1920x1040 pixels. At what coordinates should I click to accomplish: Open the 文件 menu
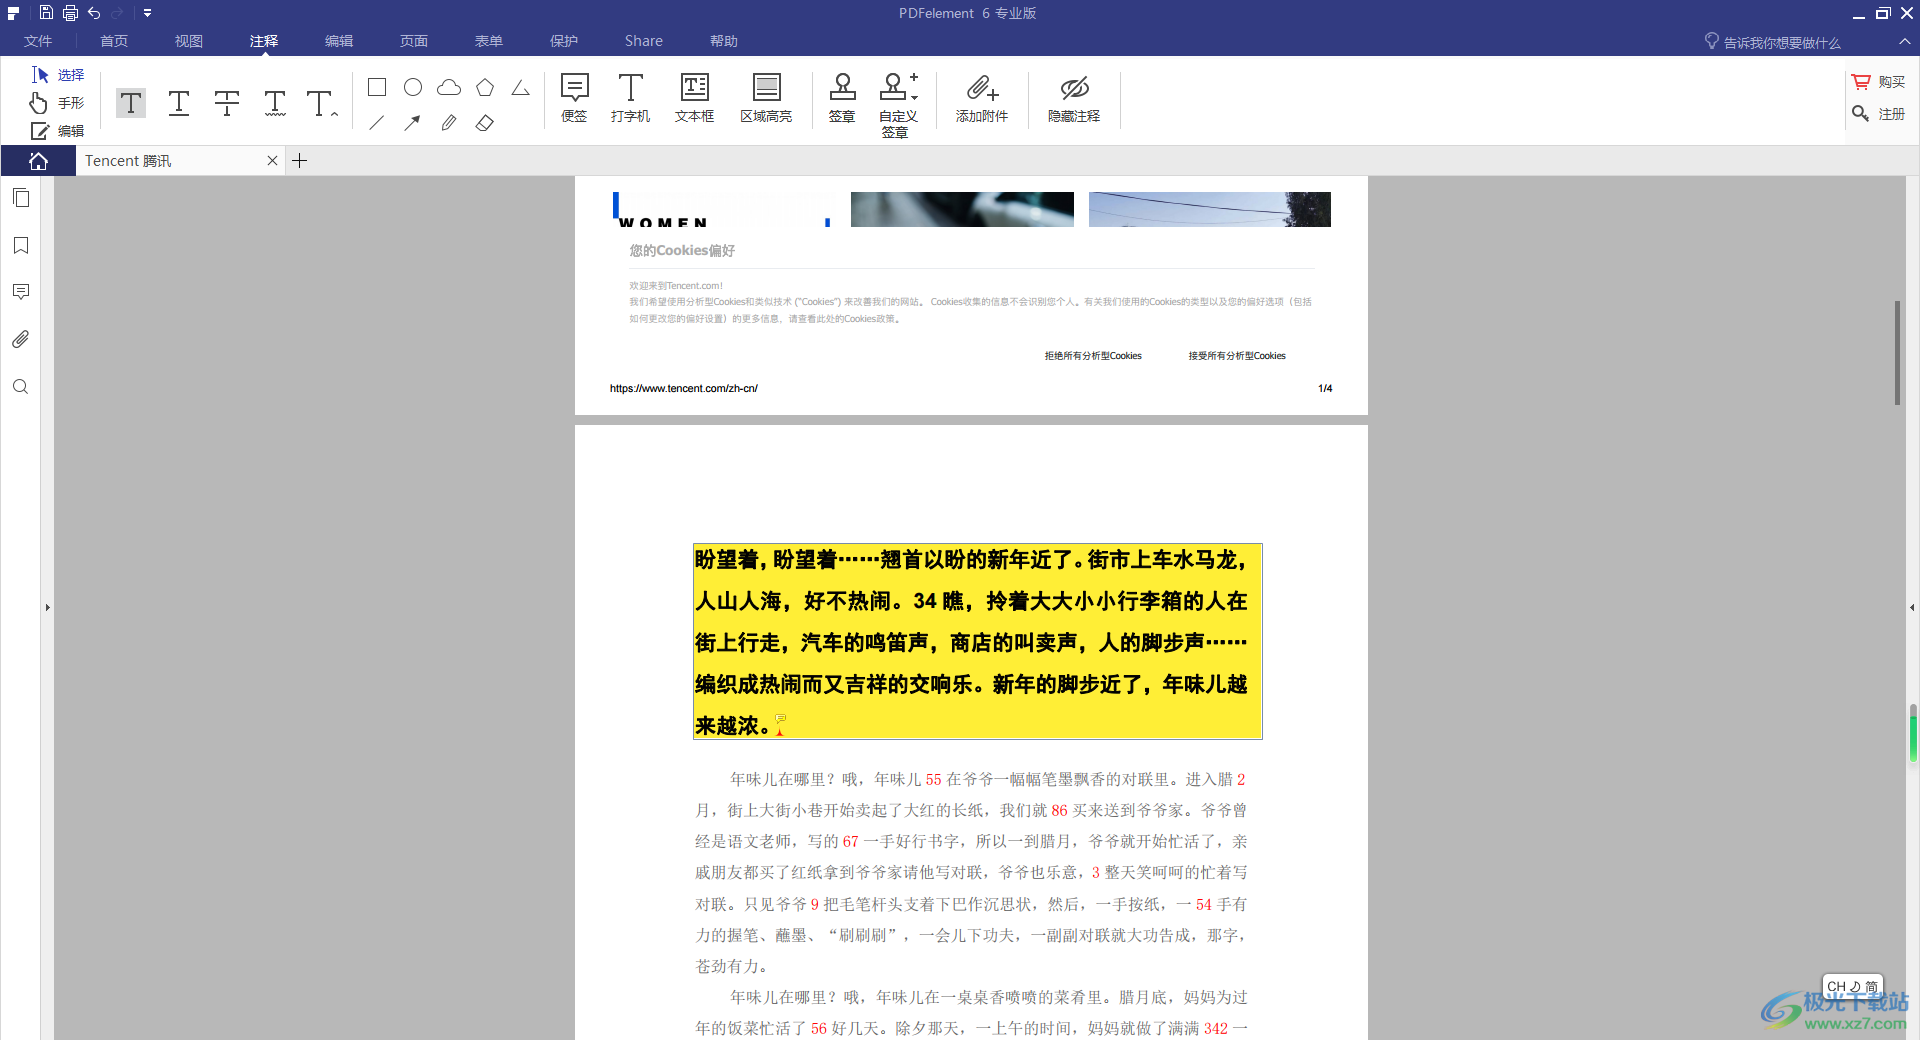point(38,41)
